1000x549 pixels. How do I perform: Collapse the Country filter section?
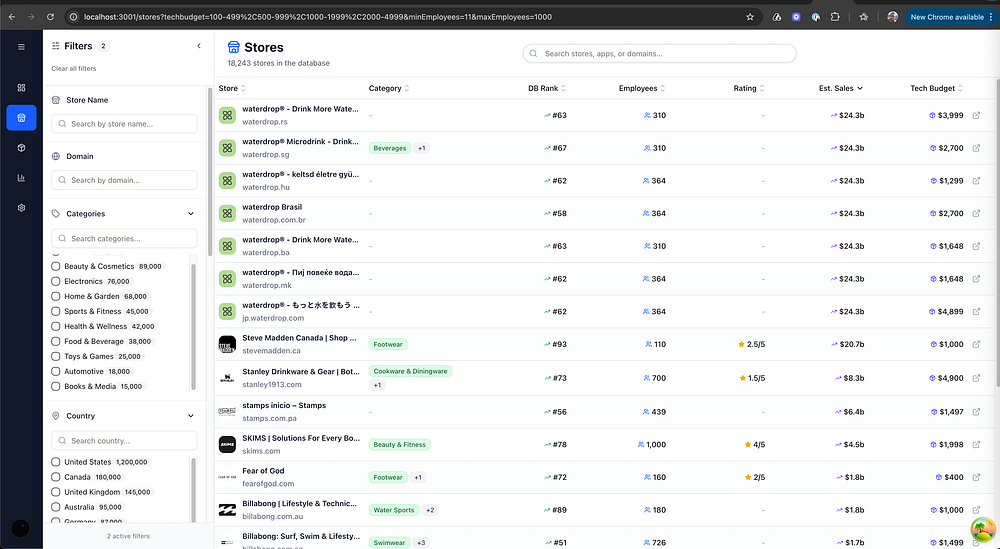pos(191,416)
